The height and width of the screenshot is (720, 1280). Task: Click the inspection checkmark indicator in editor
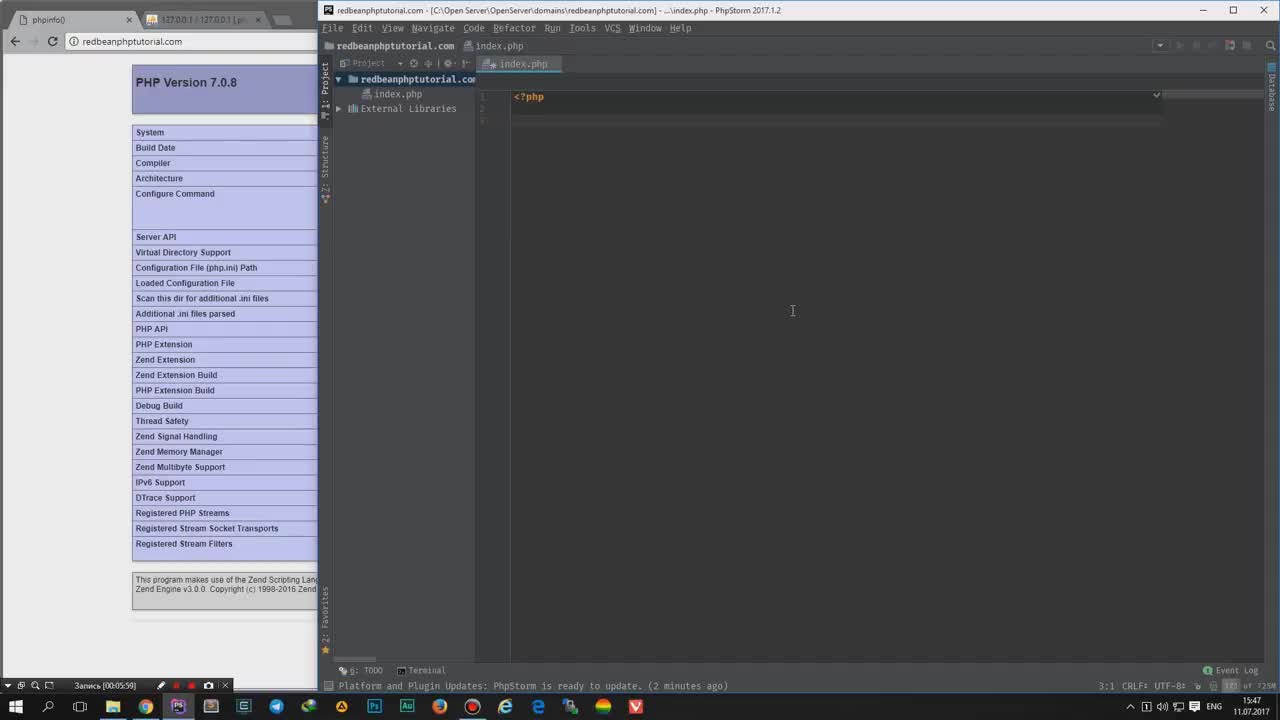[1156, 95]
